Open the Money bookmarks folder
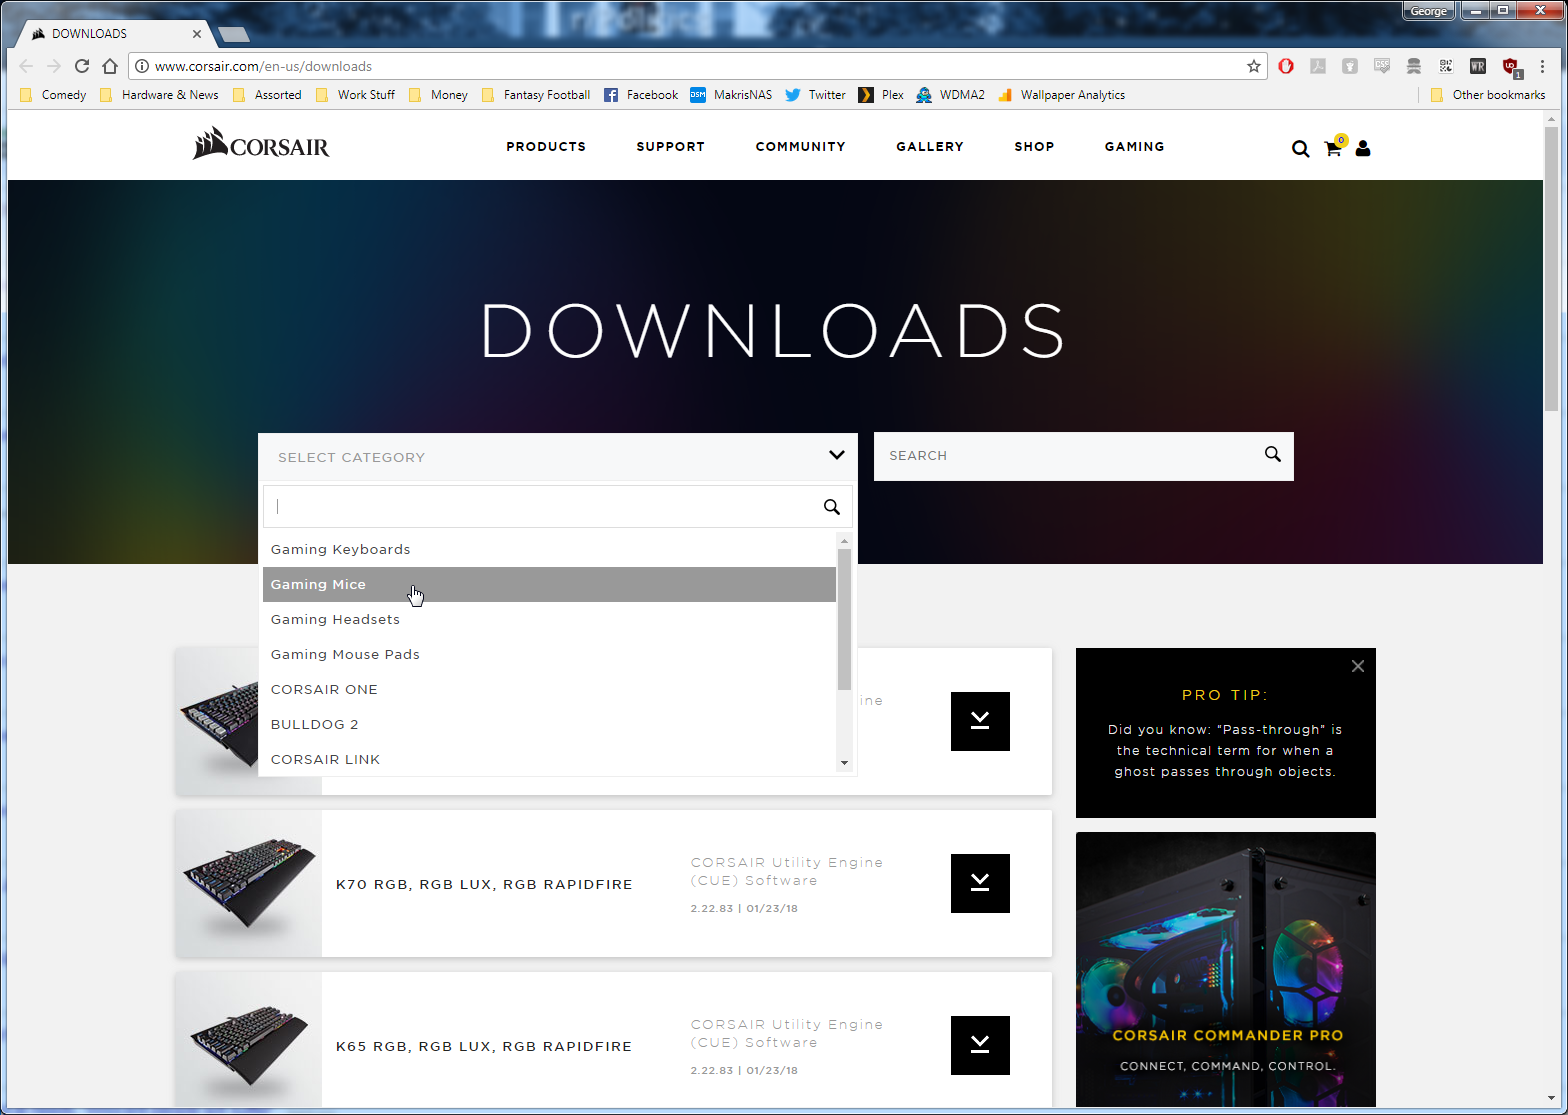1568x1115 pixels. point(438,95)
